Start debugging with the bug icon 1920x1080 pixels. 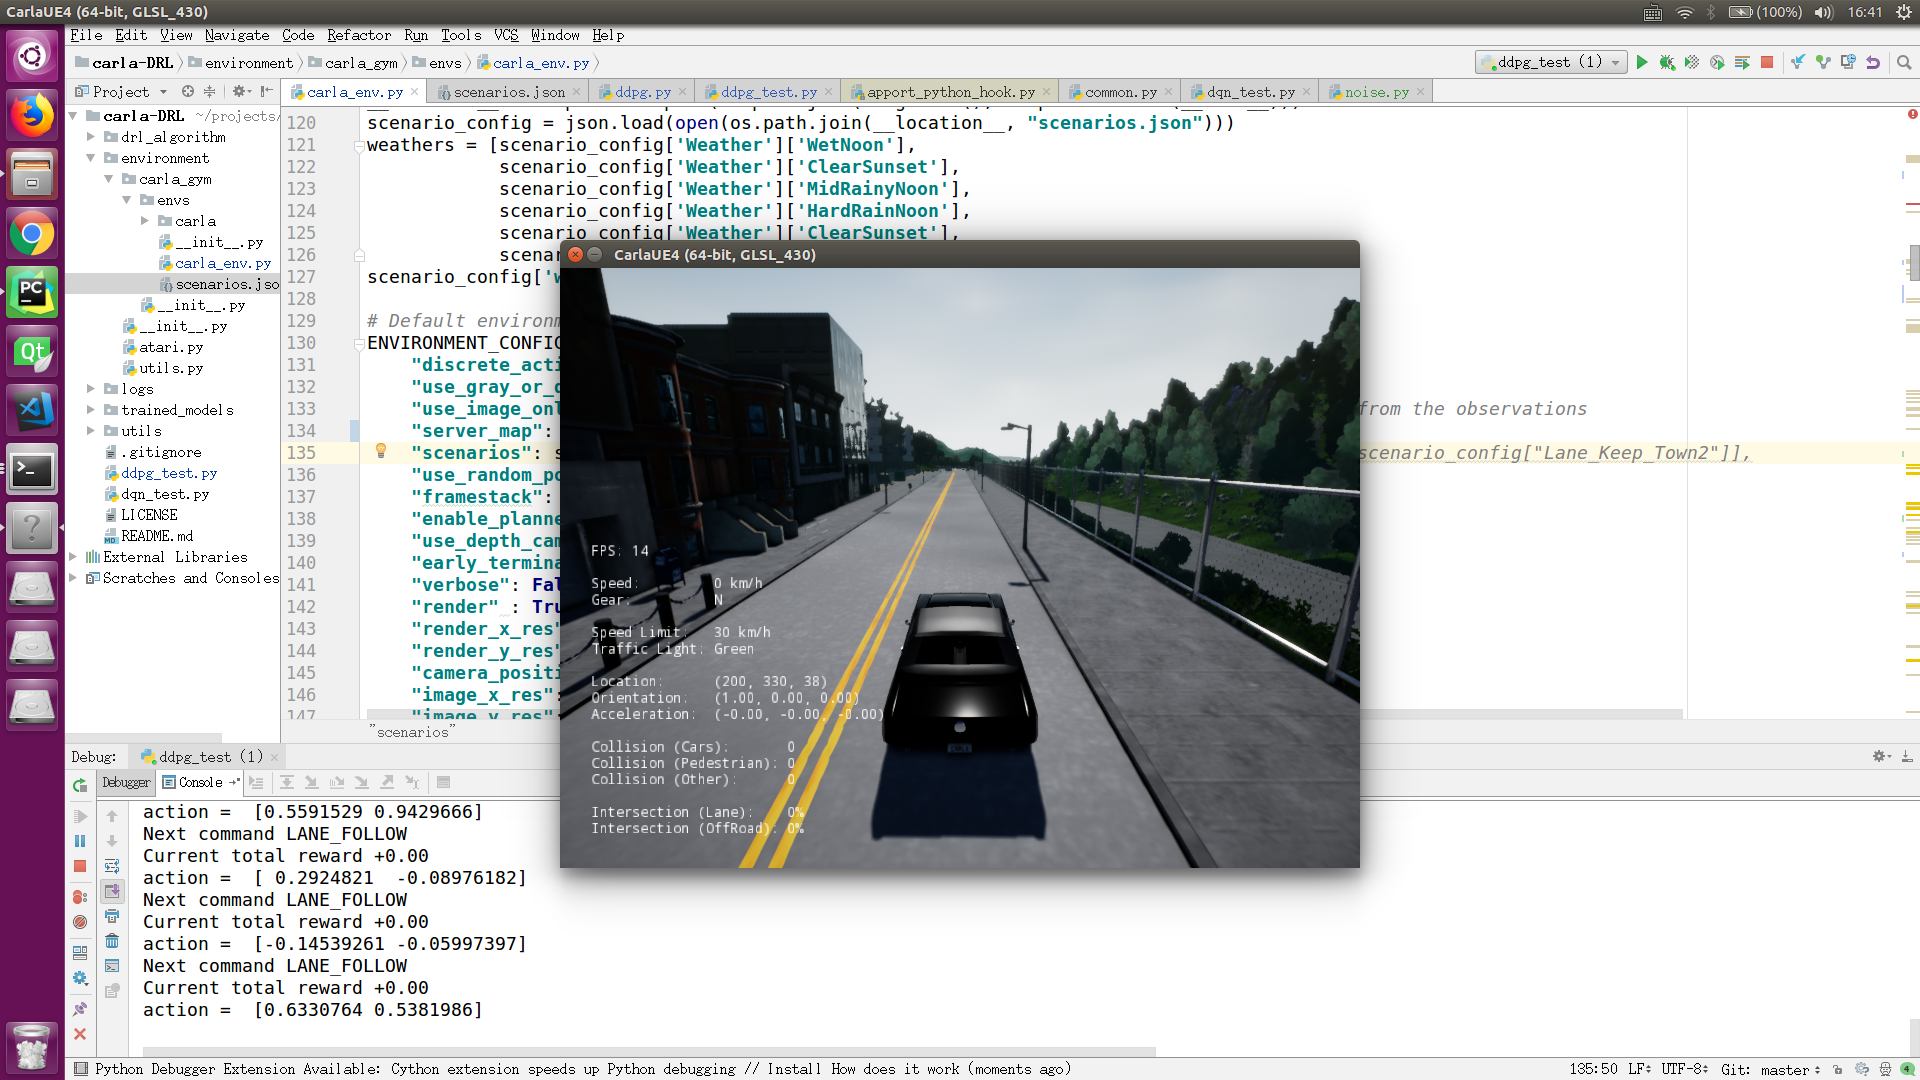click(1667, 61)
